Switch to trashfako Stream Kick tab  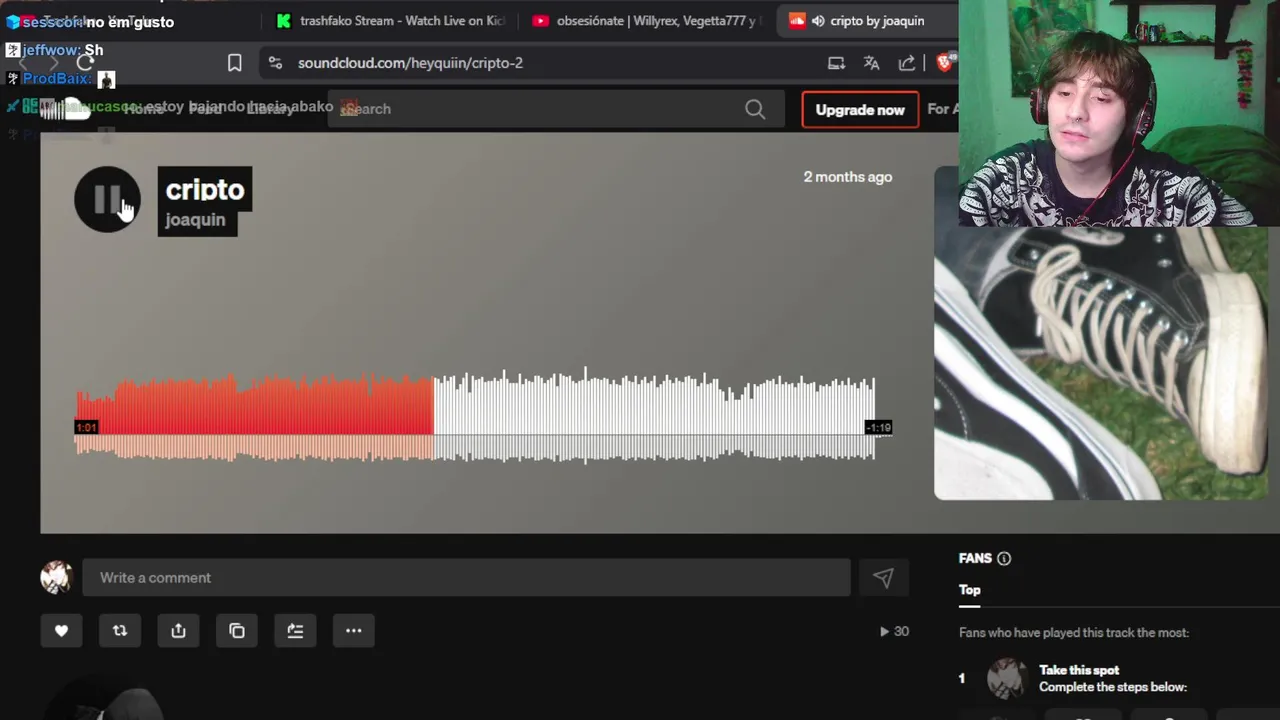[392, 21]
